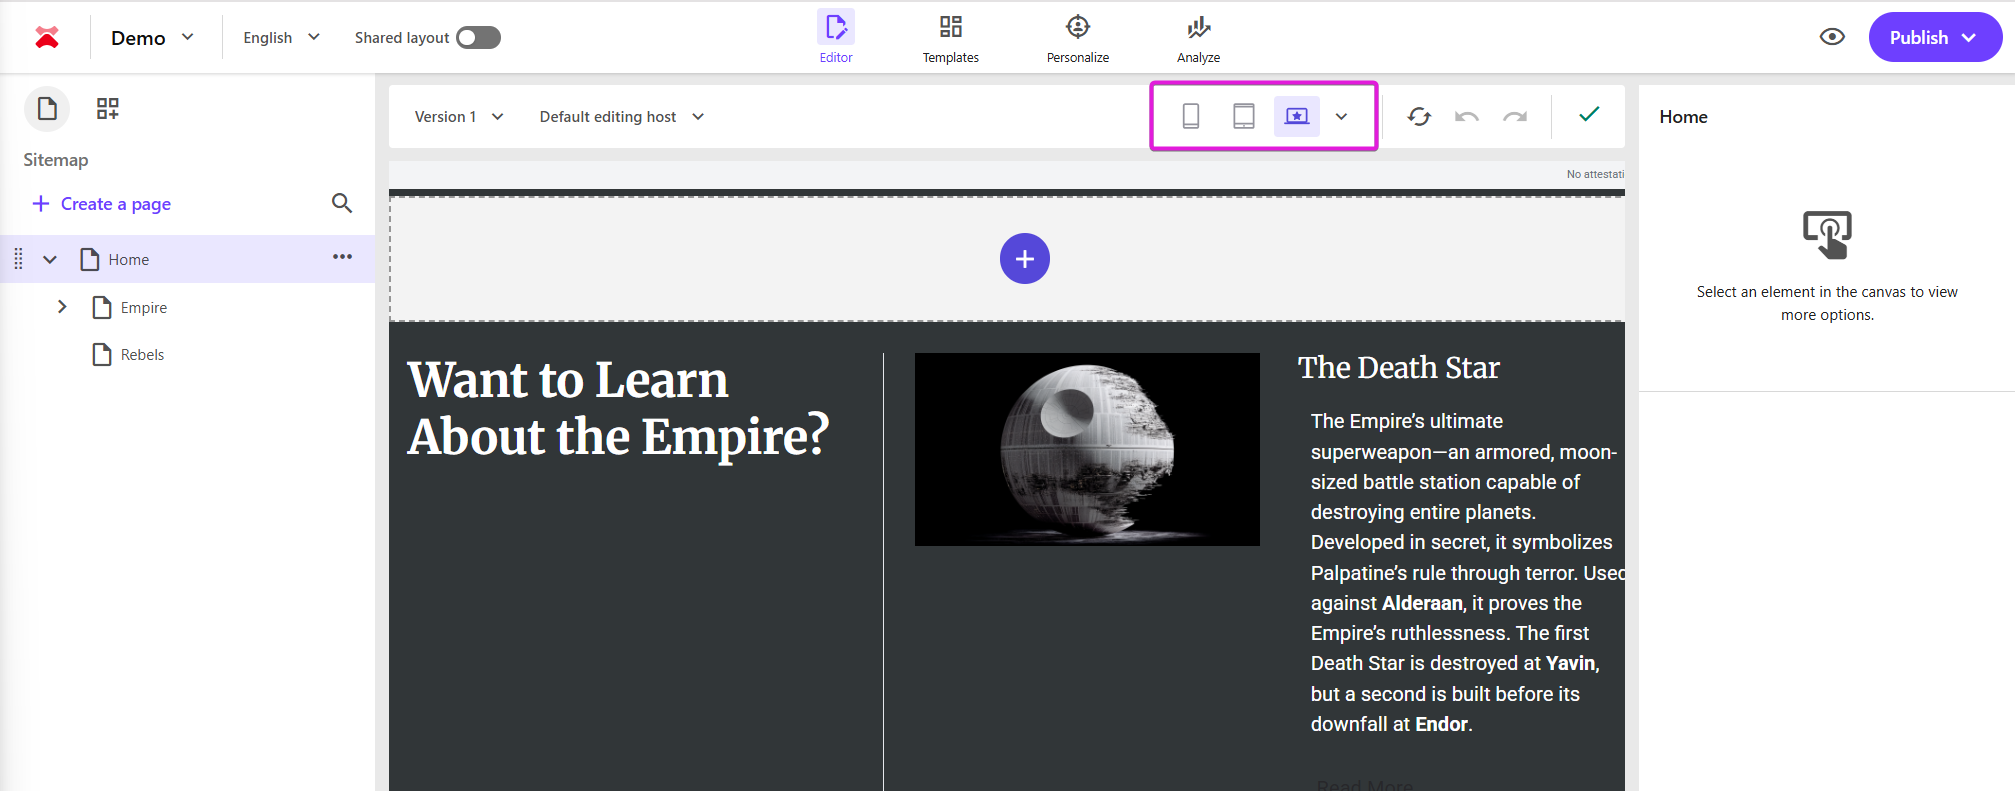Viewport: 2015px width, 791px height.
Task: Select the desktop device view
Action: [1296, 117]
